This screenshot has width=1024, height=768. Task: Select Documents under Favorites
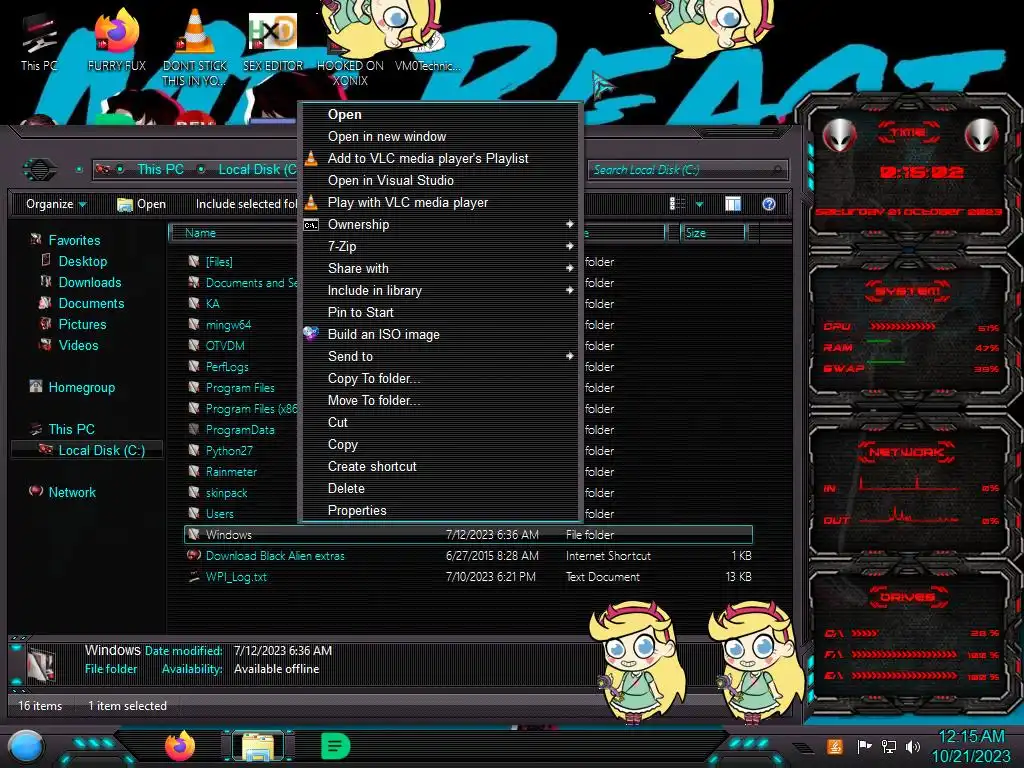tap(91, 303)
